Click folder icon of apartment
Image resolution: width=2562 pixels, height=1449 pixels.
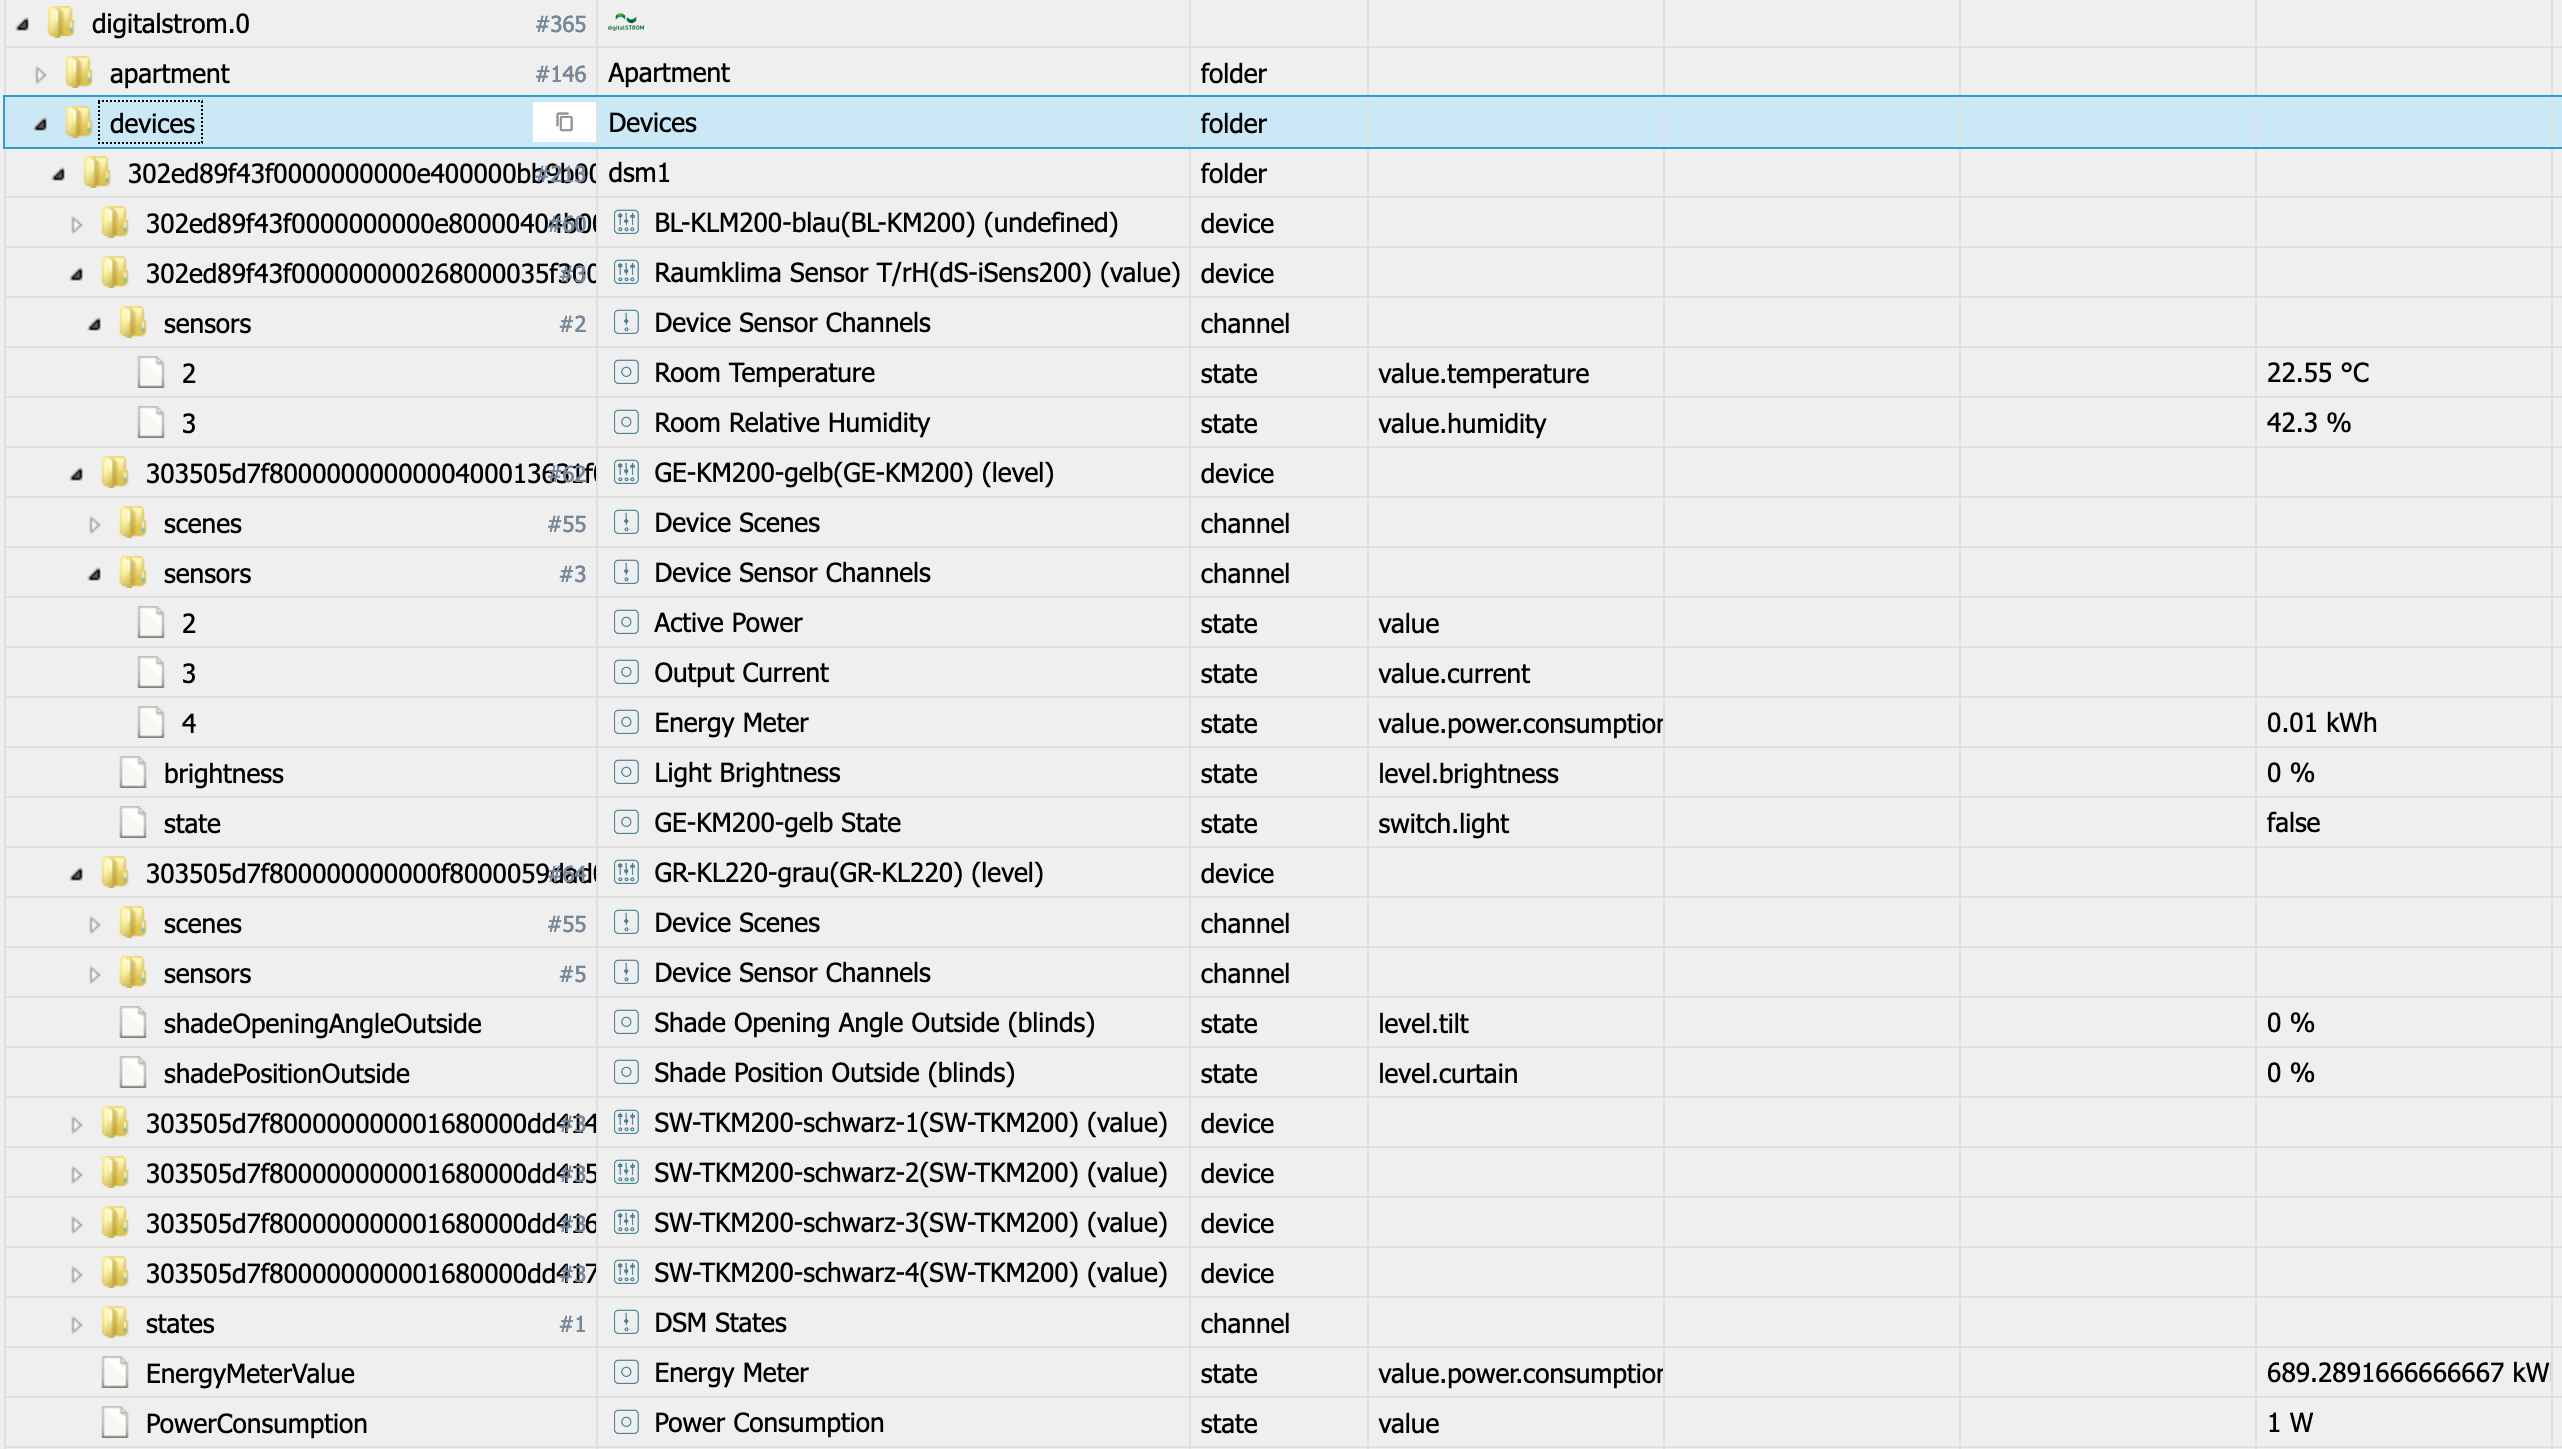[79, 72]
